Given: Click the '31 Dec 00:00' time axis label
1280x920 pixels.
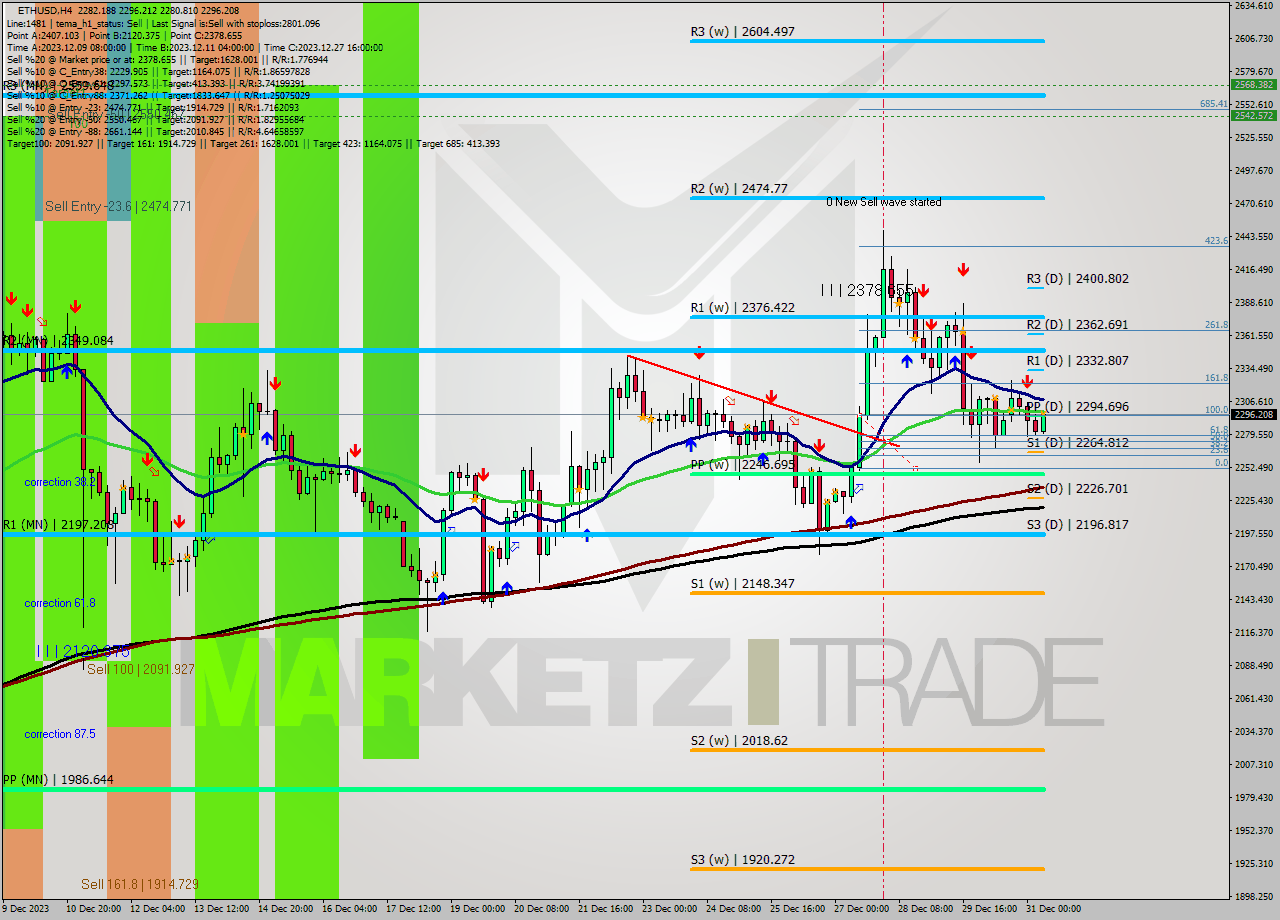Looking at the screenshot, I should point(1053,909).
